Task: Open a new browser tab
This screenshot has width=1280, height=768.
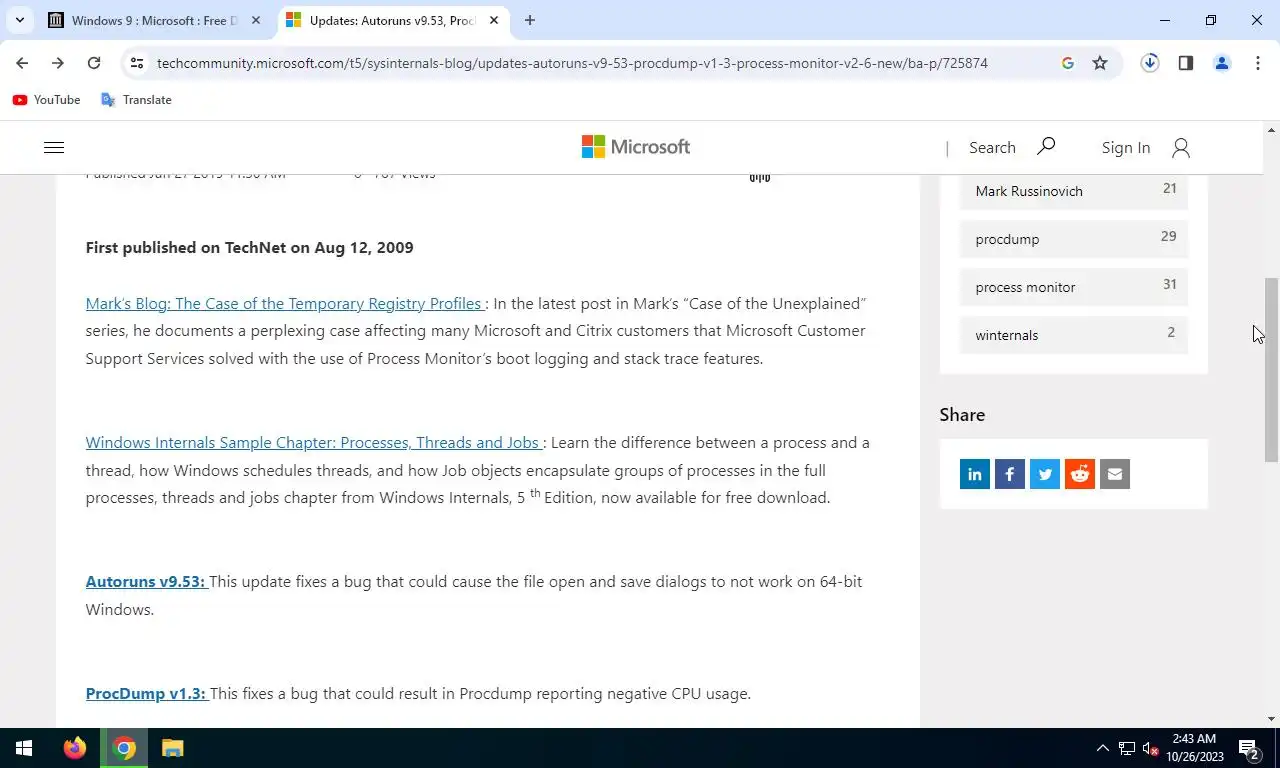Action: point(530,20)
